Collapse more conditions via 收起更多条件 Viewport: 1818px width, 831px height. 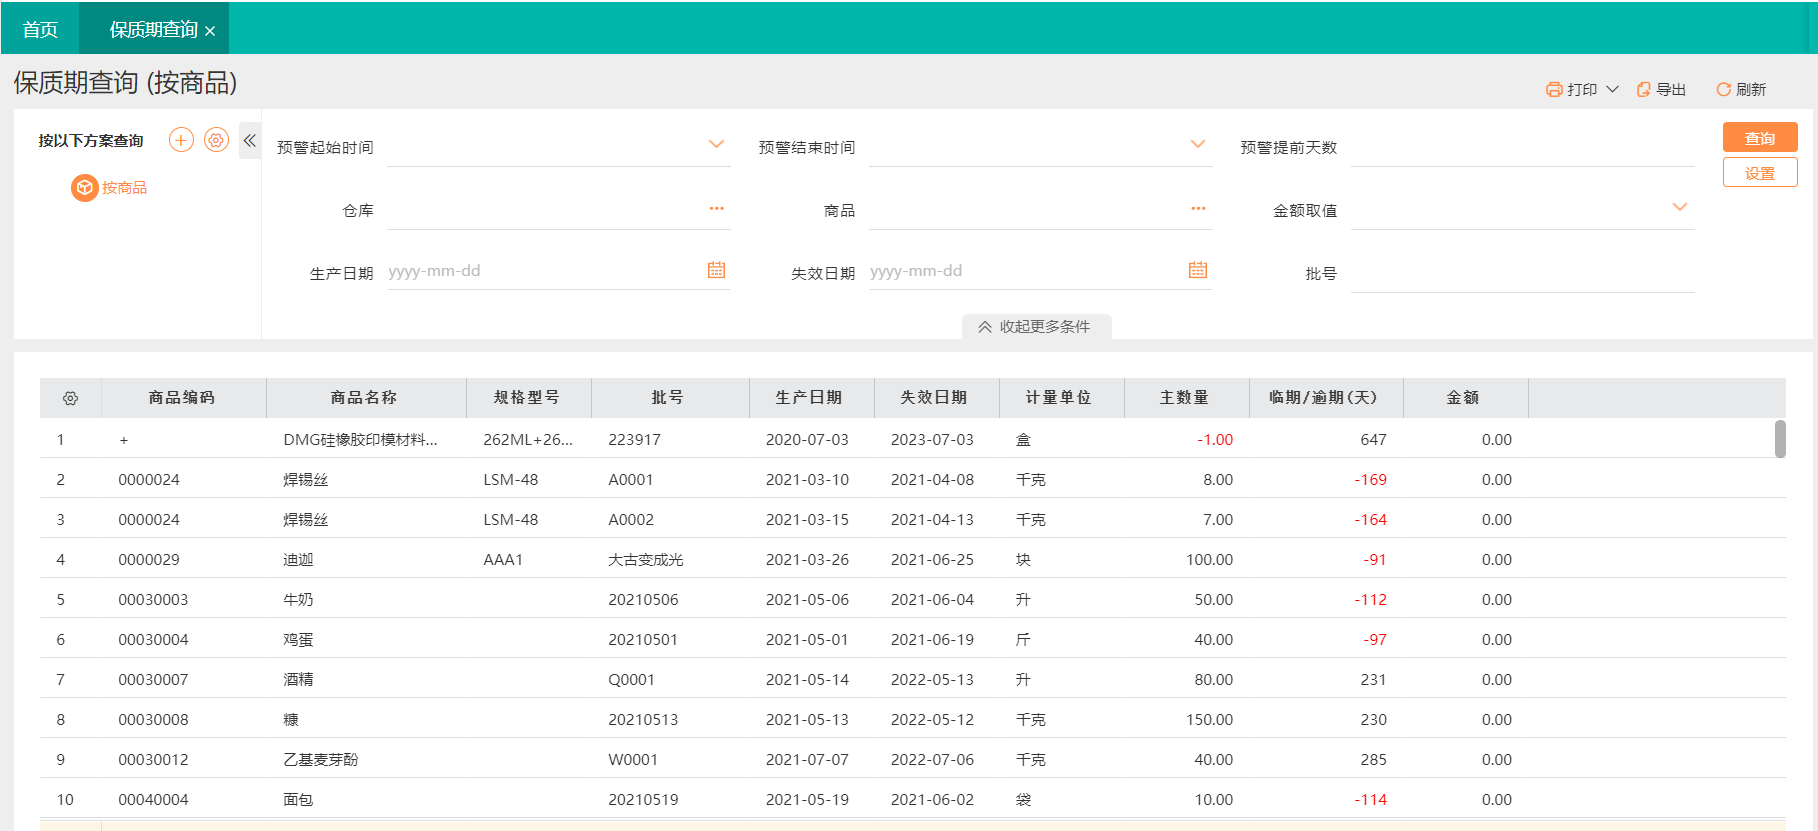(1036, 327)
